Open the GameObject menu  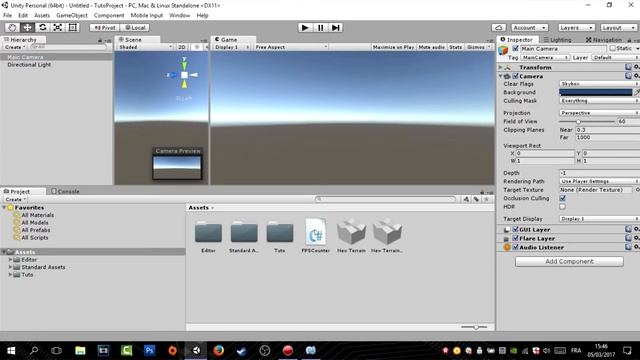click(72, 15)
